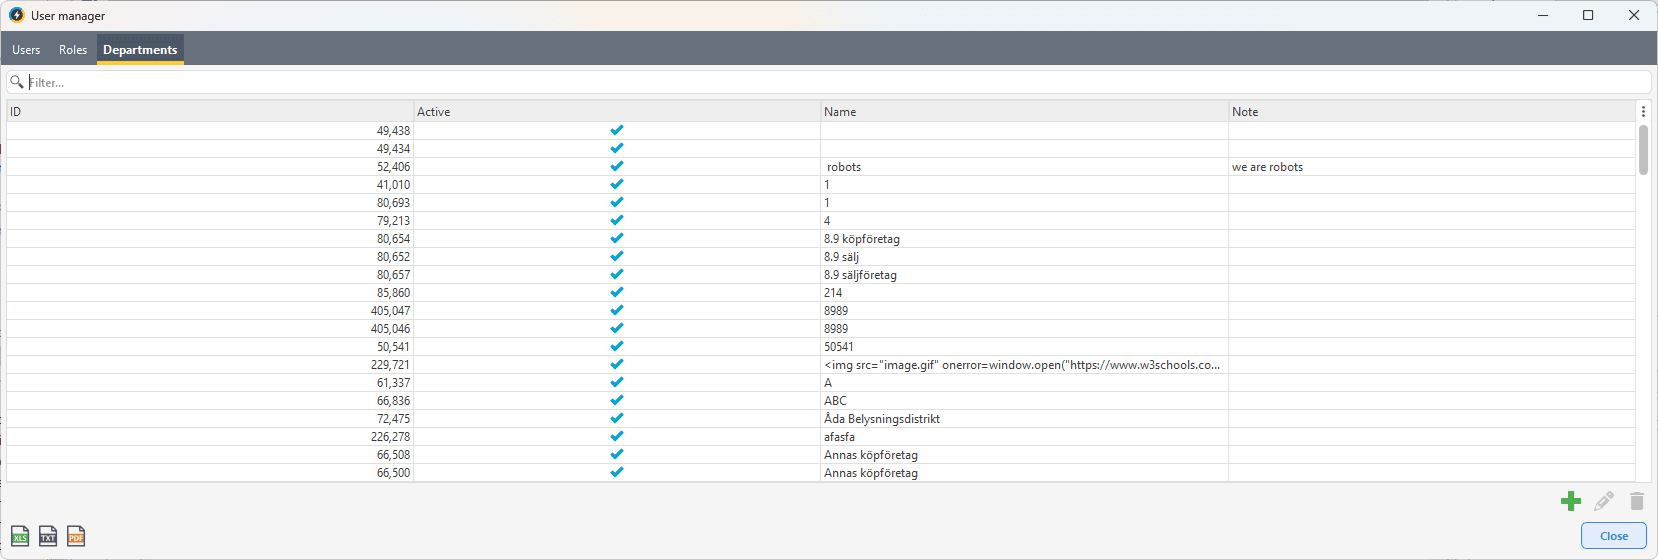Export the table to TXT file

48,536
